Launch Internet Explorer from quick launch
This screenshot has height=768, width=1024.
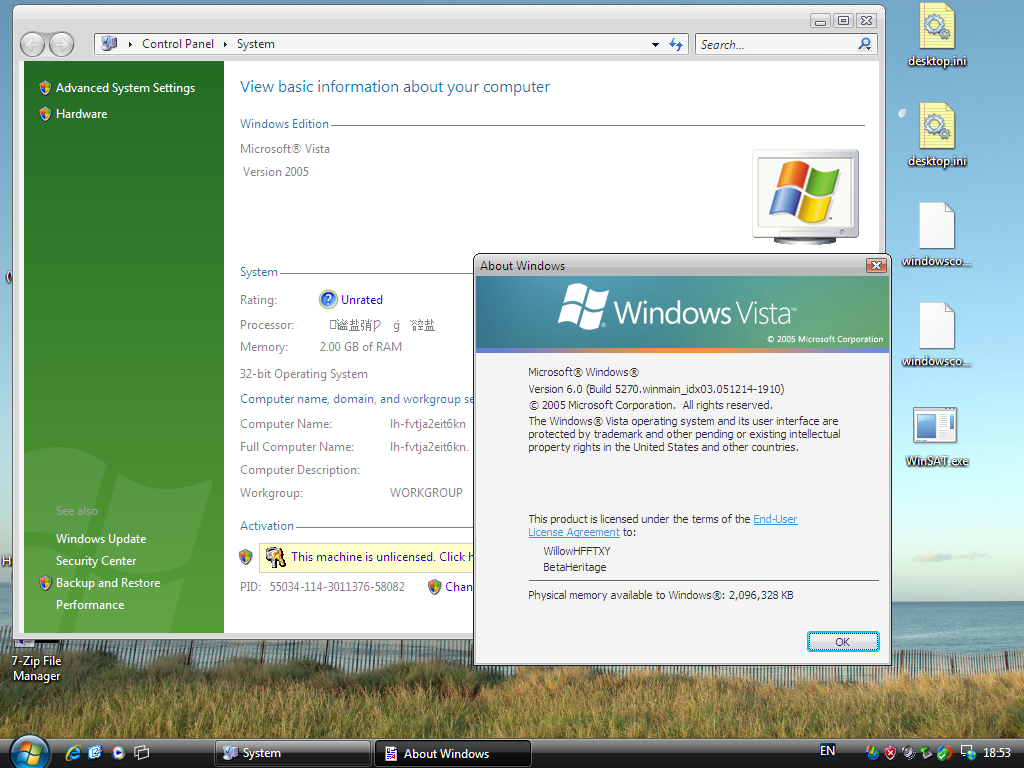73,753
